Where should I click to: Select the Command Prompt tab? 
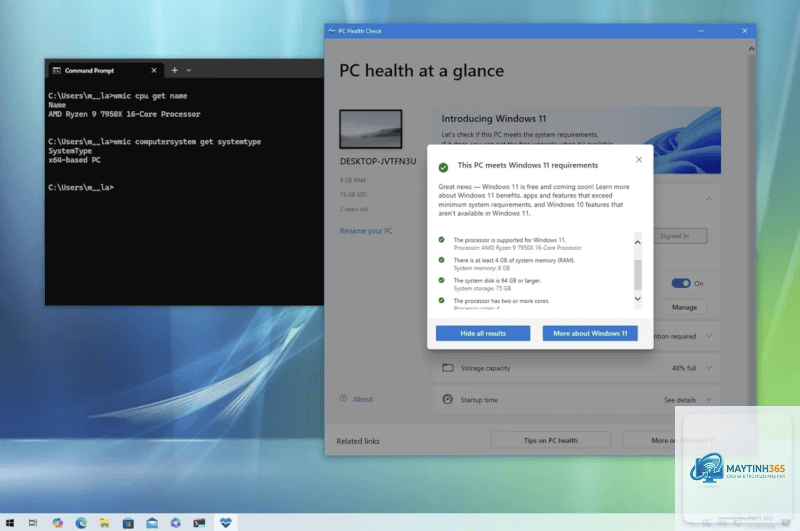point(106,70)
